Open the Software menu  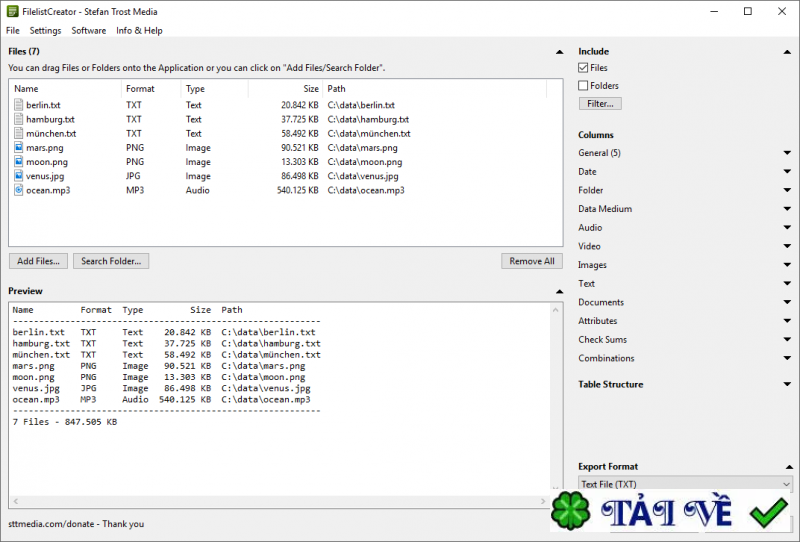89,31
